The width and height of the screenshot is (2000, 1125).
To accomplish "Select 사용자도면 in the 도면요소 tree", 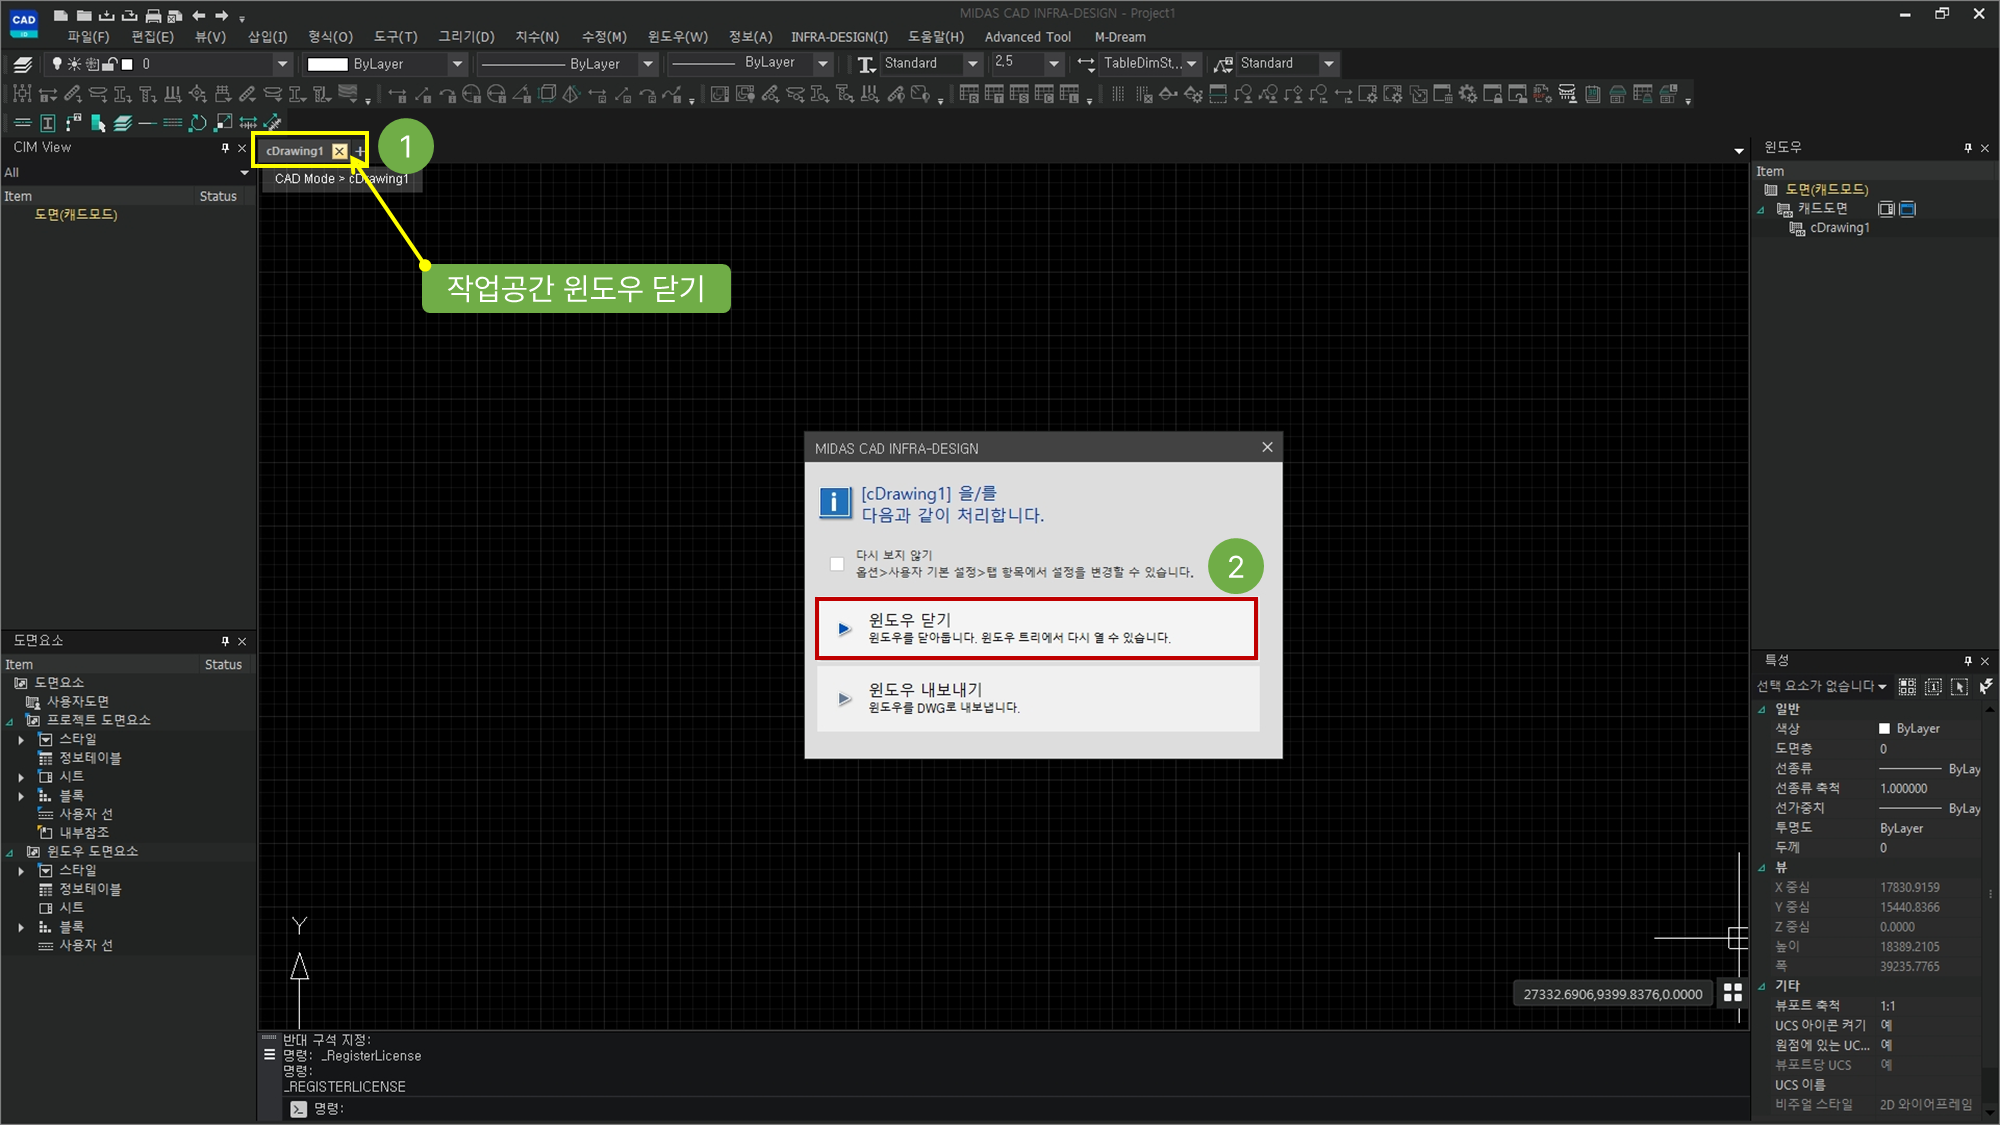I will tap(77, 702).
